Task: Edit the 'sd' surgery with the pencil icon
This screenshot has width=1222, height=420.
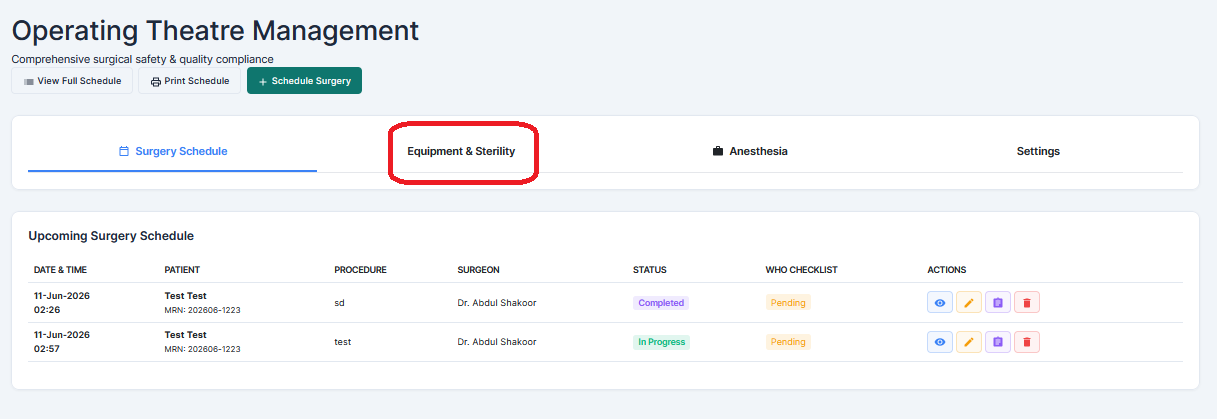Action: point(969,303)
